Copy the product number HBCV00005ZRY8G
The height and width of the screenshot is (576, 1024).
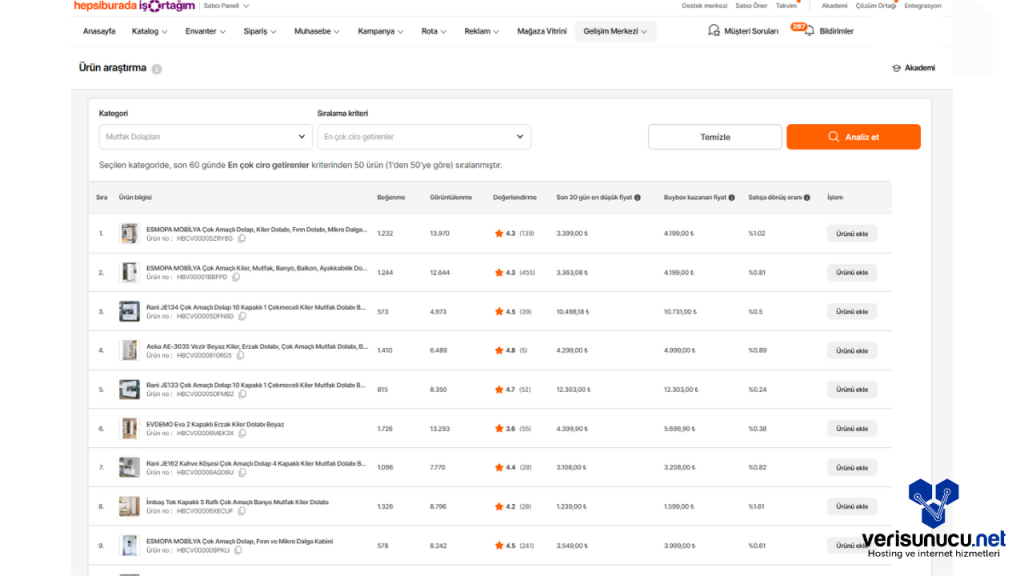(x=242, y=238)
